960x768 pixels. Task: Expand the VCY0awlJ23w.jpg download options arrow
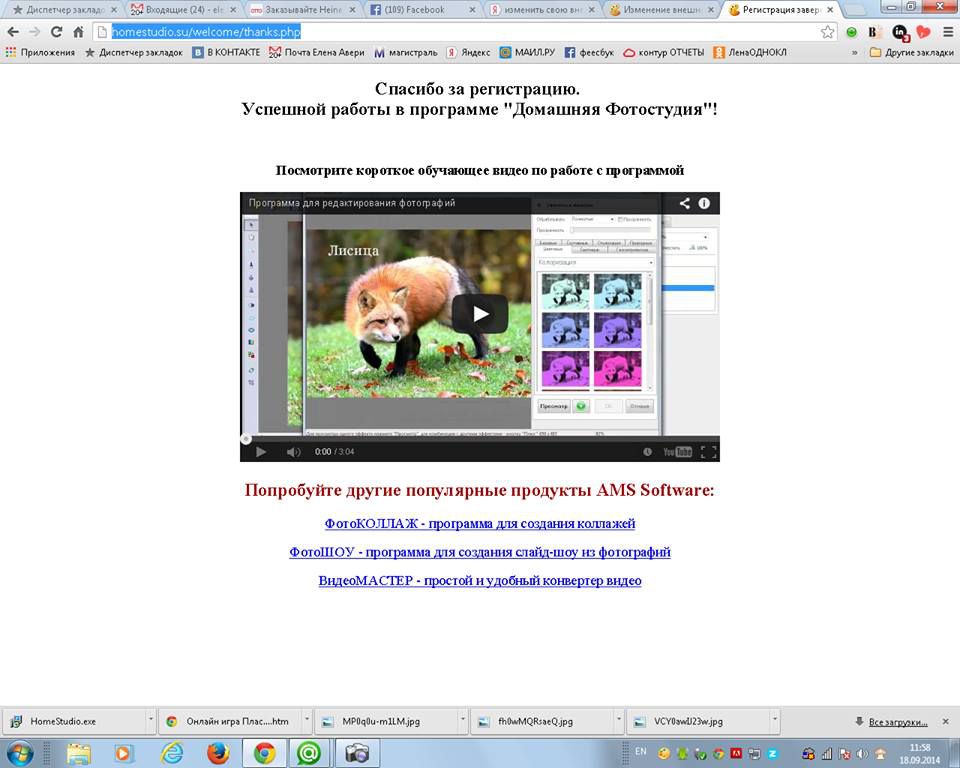pos(774,720)
